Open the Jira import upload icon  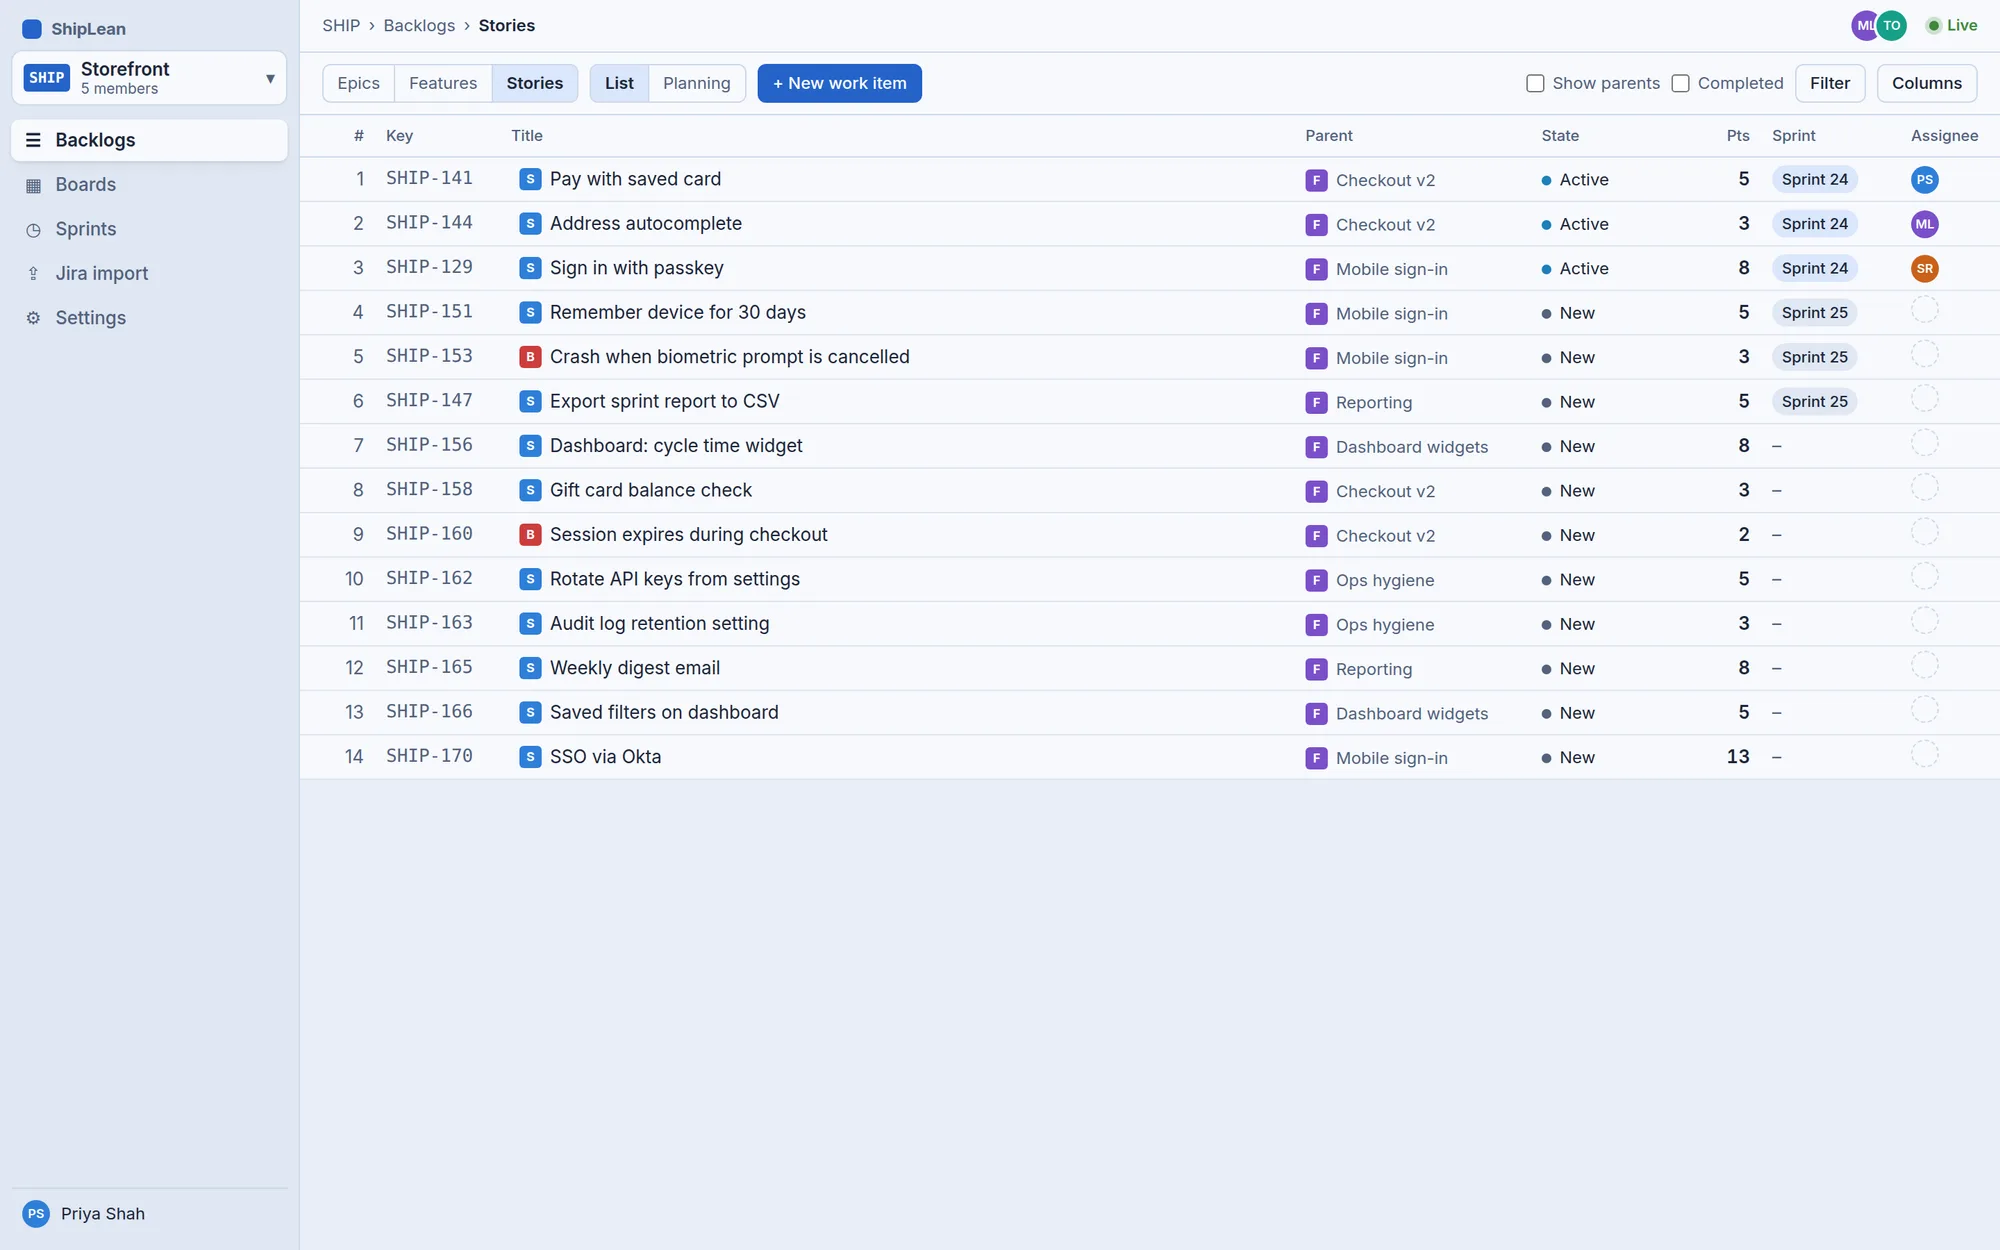(x=33, y=274)
